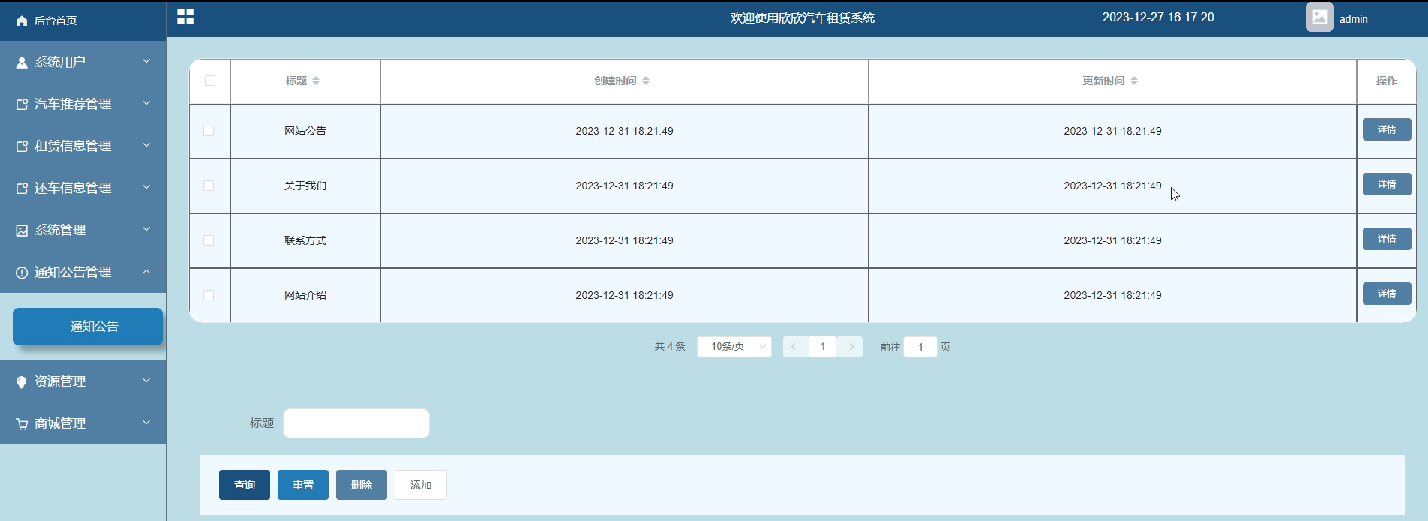This screenshot has width=1428, height=521.
Task: Expand 系统用户 with its chevron
Action: coord(147,62)
